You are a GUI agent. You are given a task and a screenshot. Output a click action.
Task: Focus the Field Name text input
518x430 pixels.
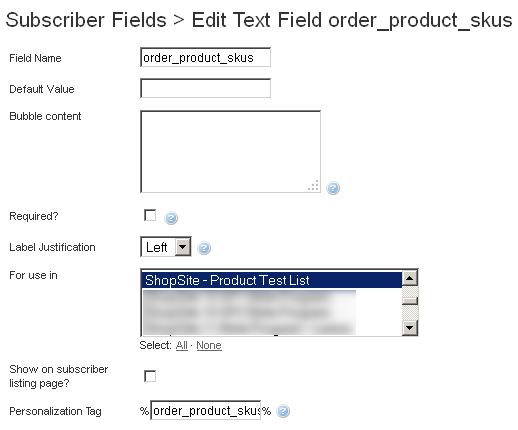tap(205, 57)
